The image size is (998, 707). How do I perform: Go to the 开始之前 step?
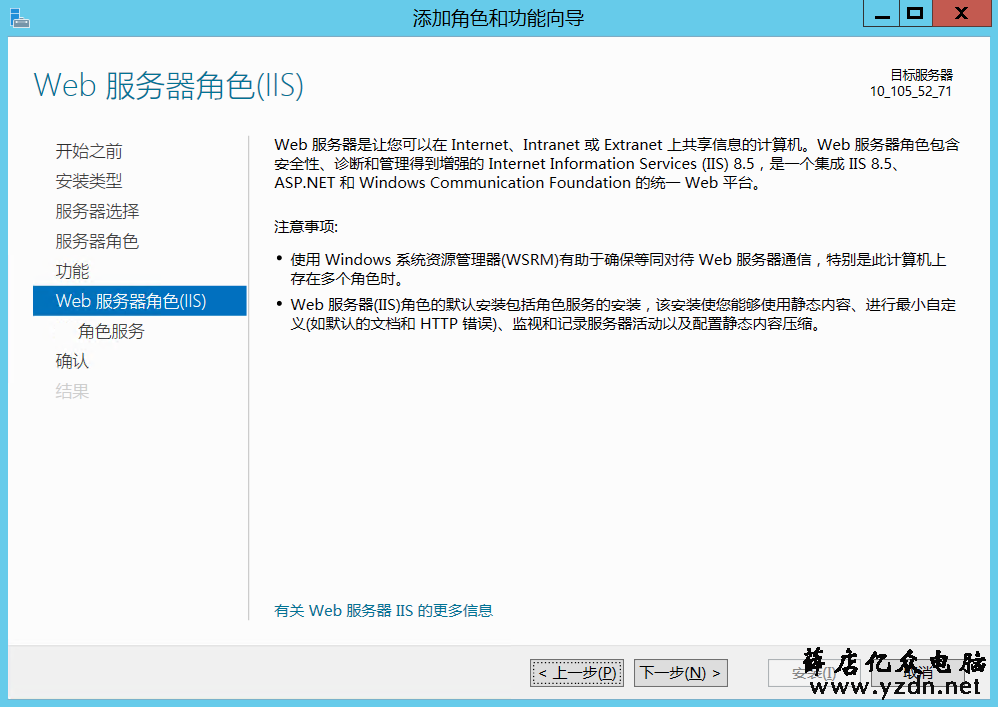point(88,151)
